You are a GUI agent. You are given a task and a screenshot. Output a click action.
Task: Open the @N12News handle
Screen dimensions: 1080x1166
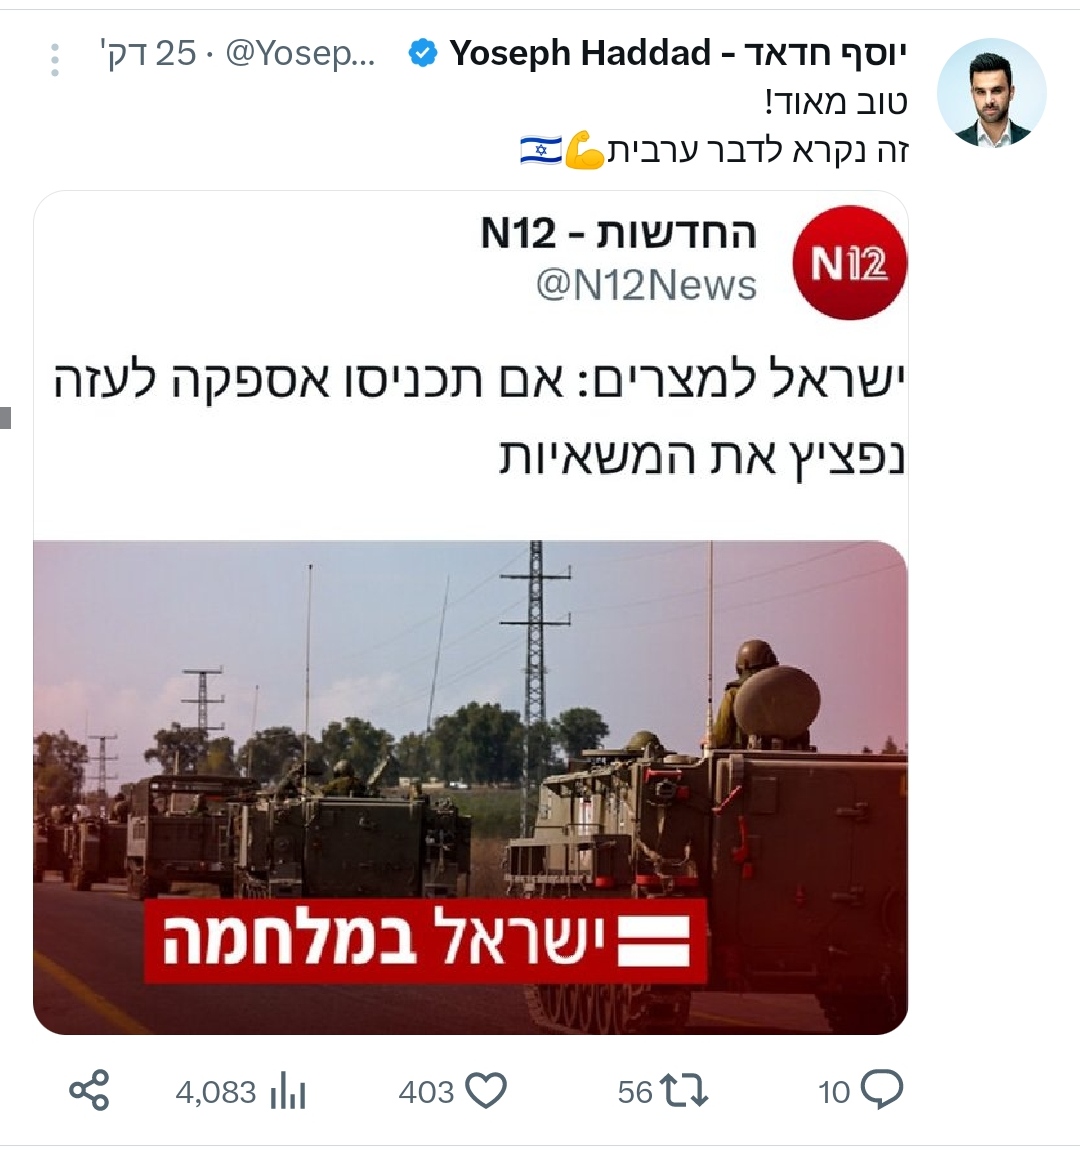pyautogui.click(x=646, y=286)
